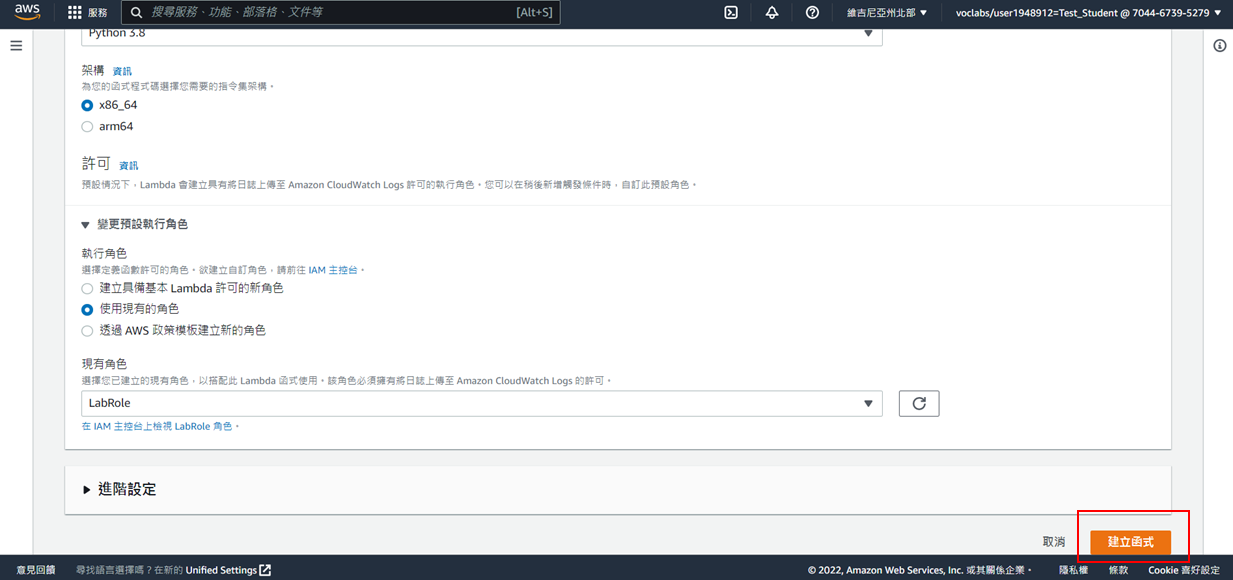The image size is (1233, 580).
Task: Click the 建立函式 create function button
Action: [x=1130, y=541]
